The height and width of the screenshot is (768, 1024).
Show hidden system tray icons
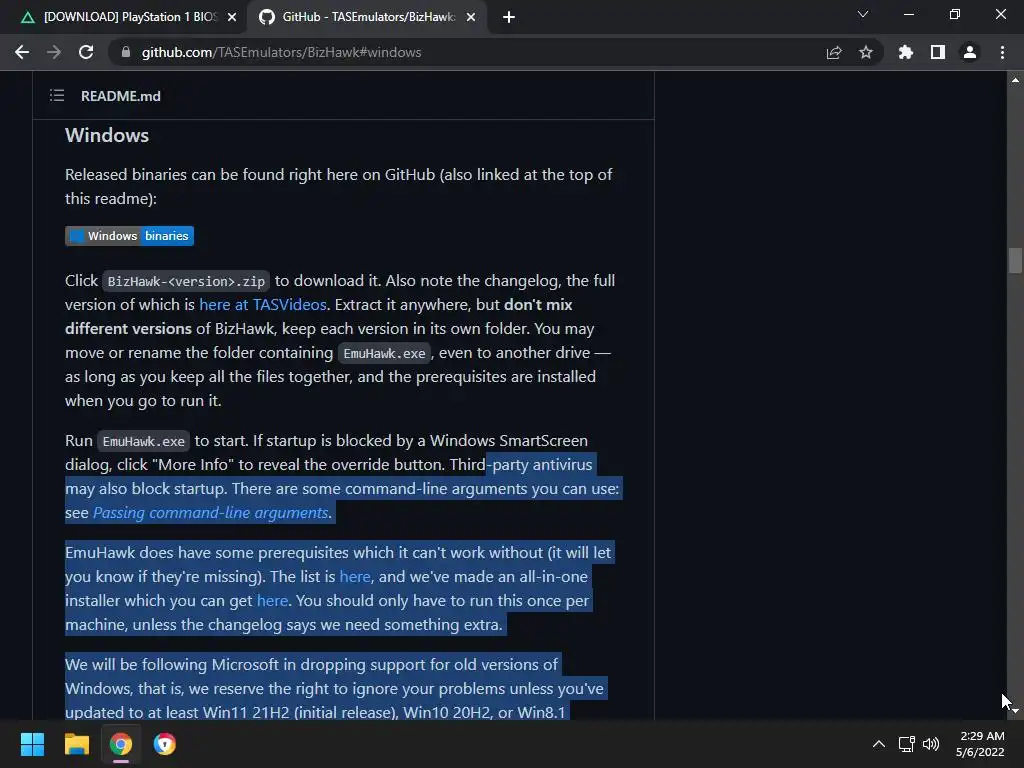pyautogui.click(x=879, y=744)
